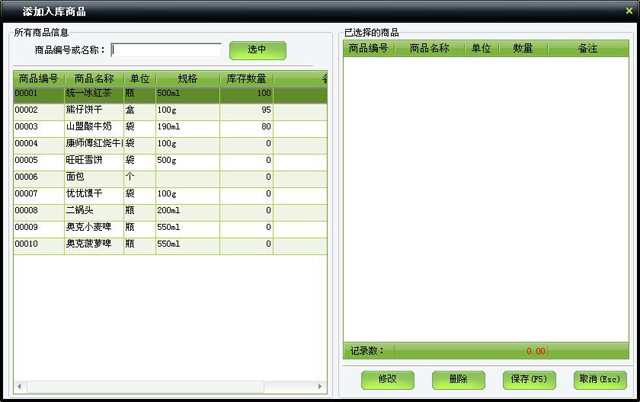Sort by 库存数量 column header

[x=245, y=78]
